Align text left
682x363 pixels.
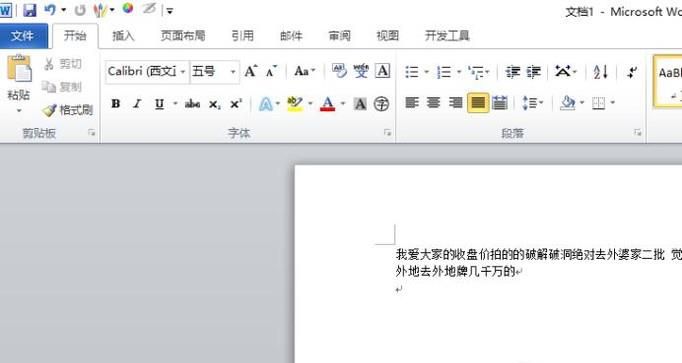(412, 103)
